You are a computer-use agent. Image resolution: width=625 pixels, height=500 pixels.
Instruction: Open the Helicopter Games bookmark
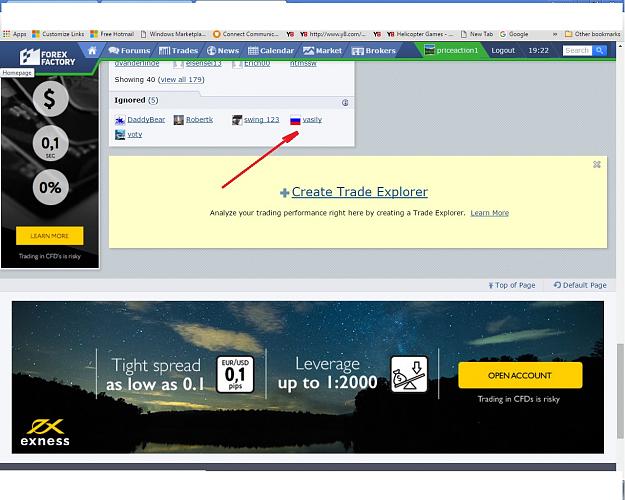(420, 34)
